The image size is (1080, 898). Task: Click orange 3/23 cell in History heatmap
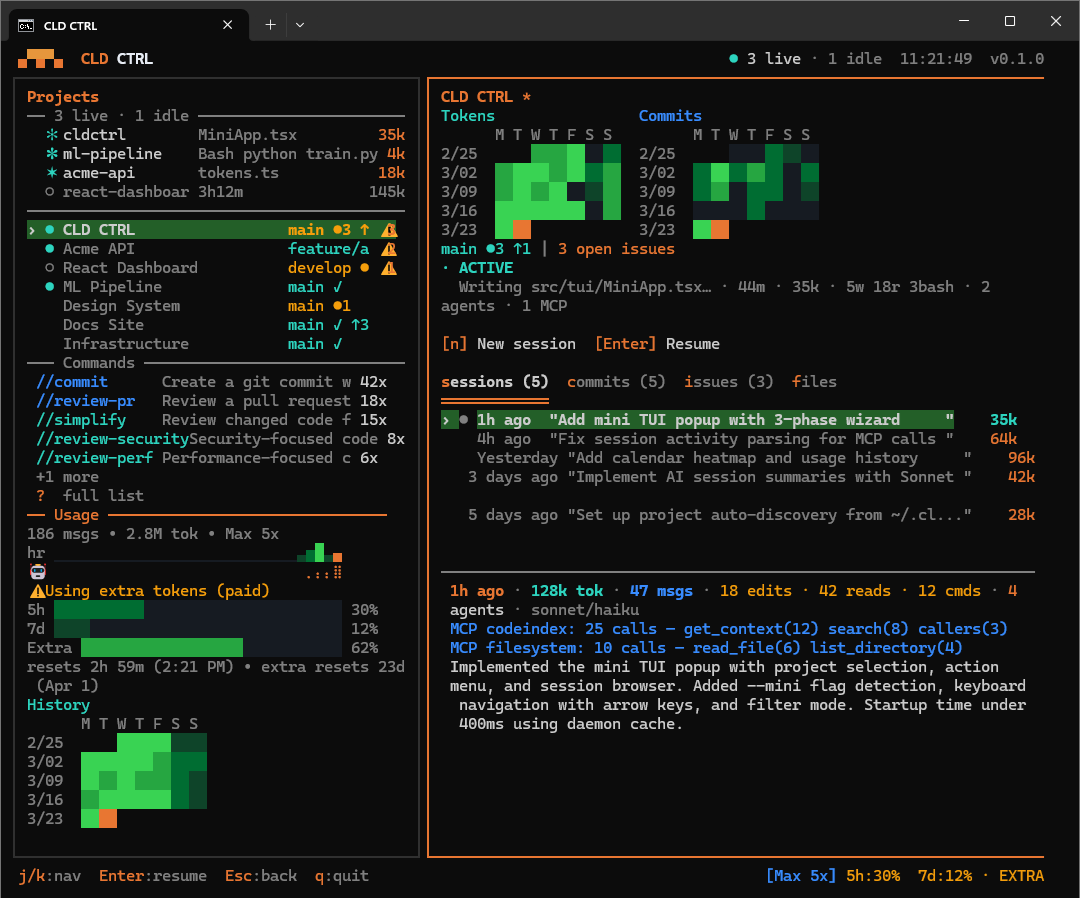click(108, 819)
